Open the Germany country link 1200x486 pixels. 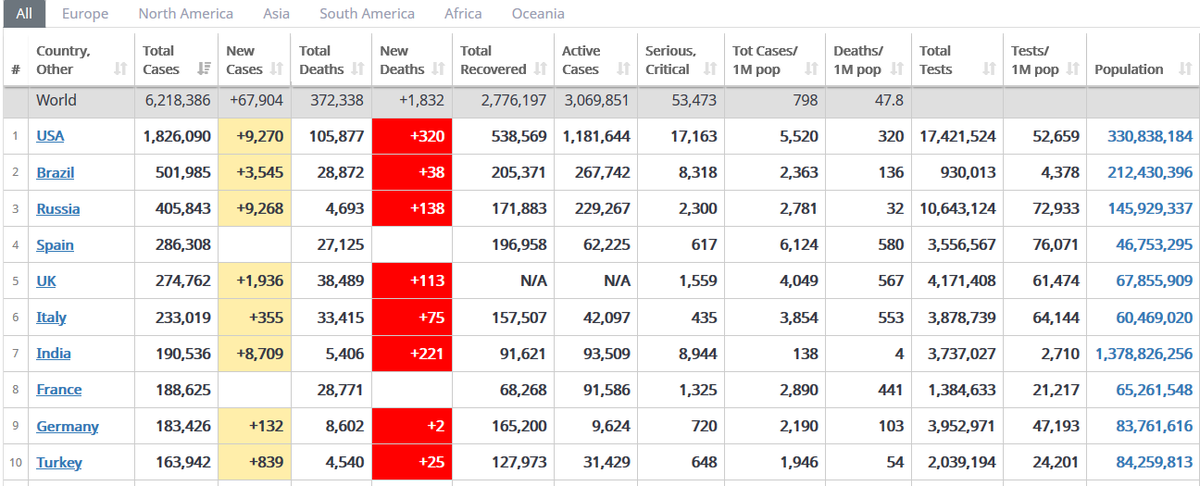68,426
